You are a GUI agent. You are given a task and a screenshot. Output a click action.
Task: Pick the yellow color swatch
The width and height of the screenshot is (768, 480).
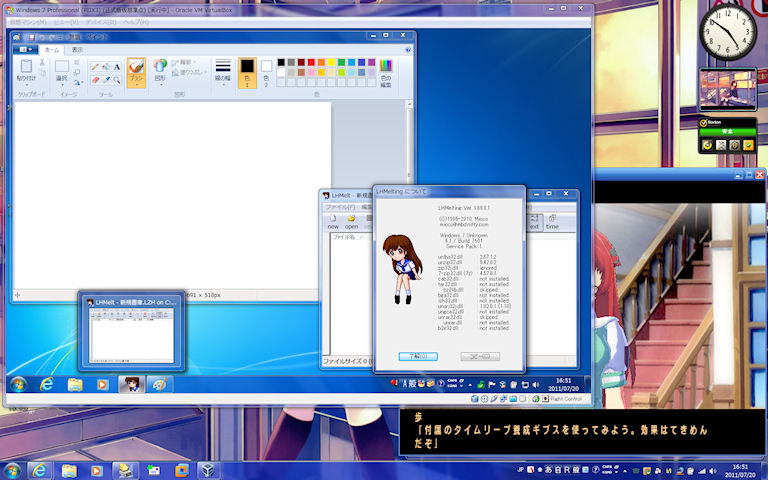(331, 62)
